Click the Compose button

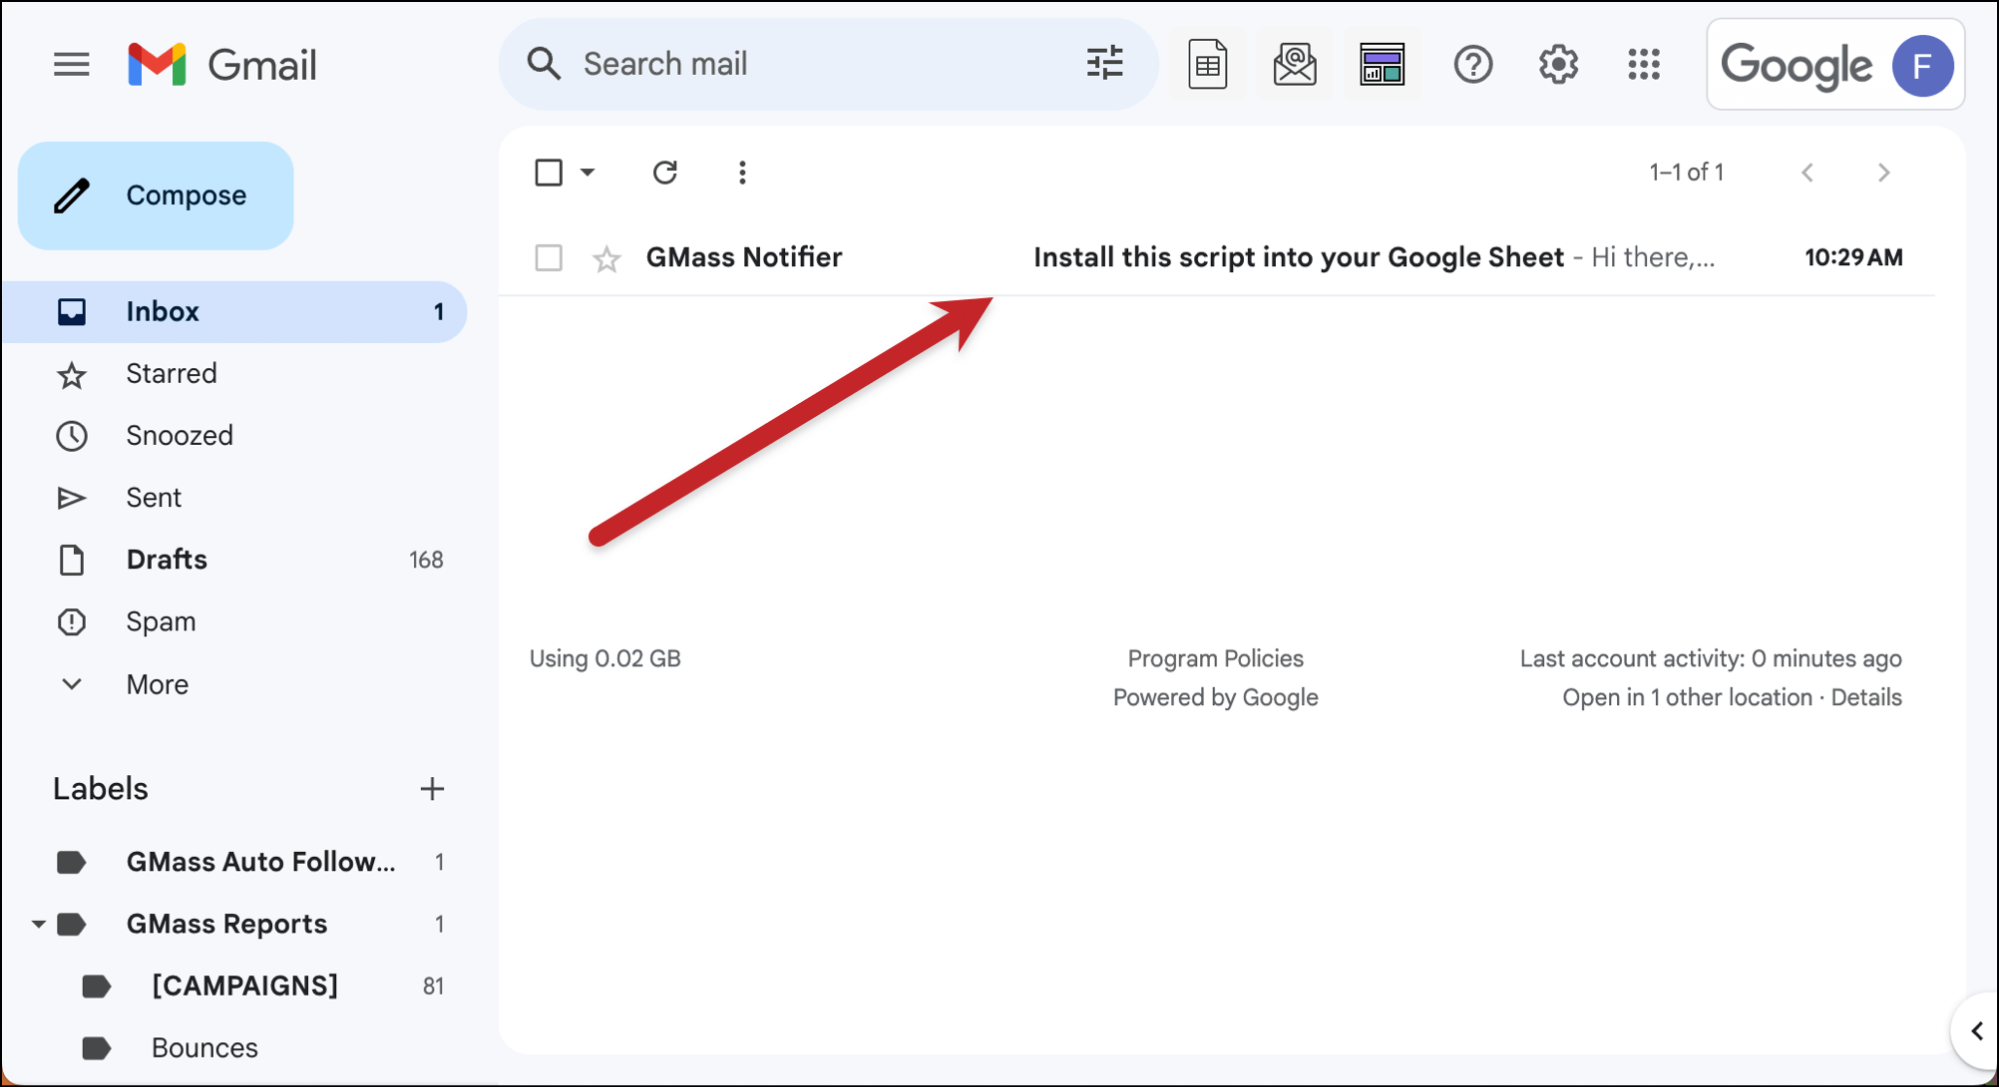coord(156,195)
